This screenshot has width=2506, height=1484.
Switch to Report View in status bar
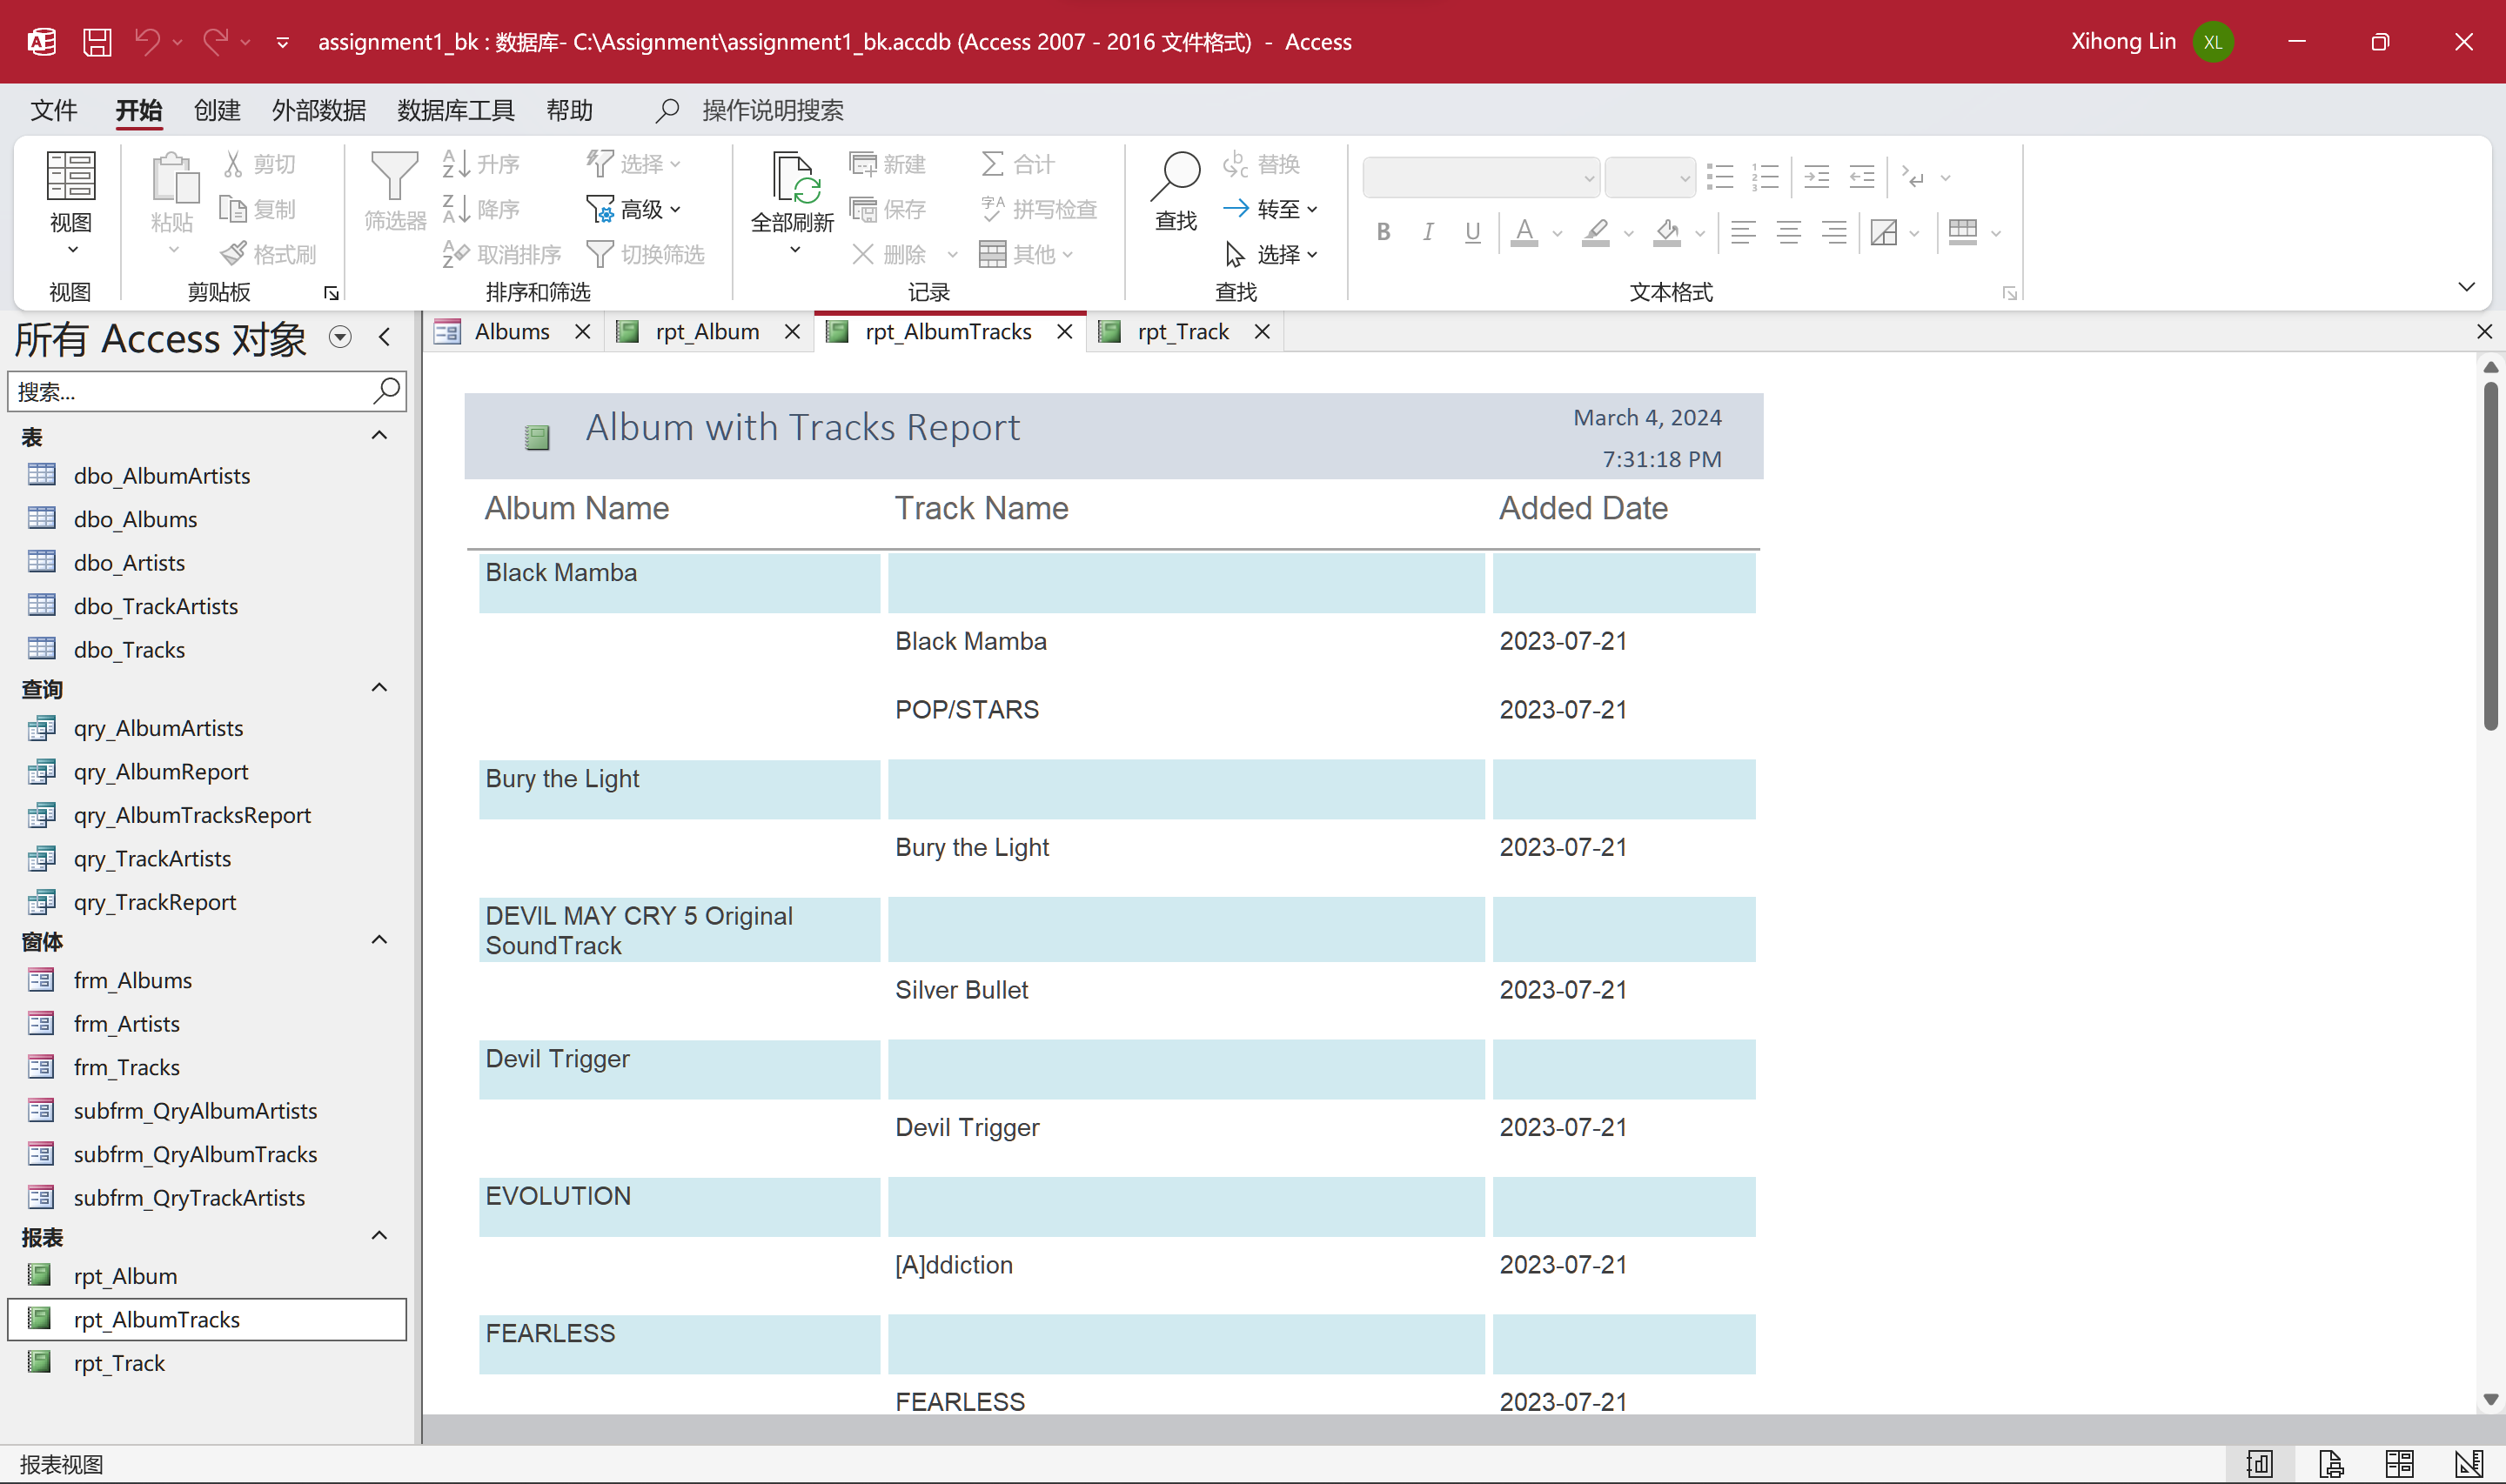tap(2259, 1464)
